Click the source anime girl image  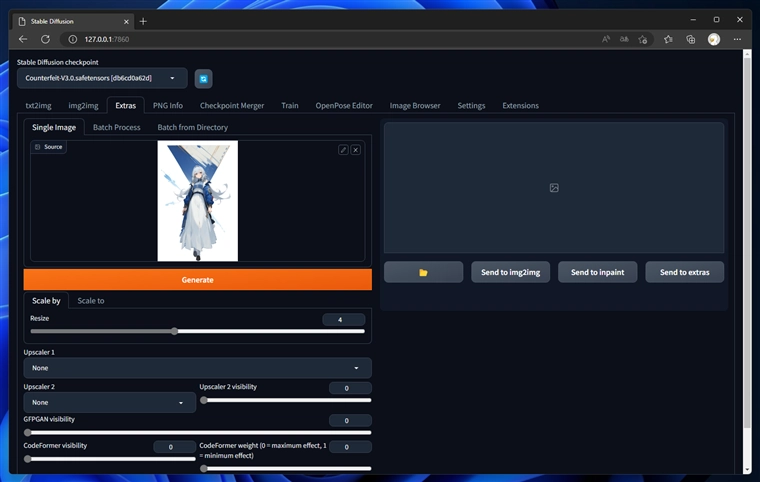pos(197,201)
